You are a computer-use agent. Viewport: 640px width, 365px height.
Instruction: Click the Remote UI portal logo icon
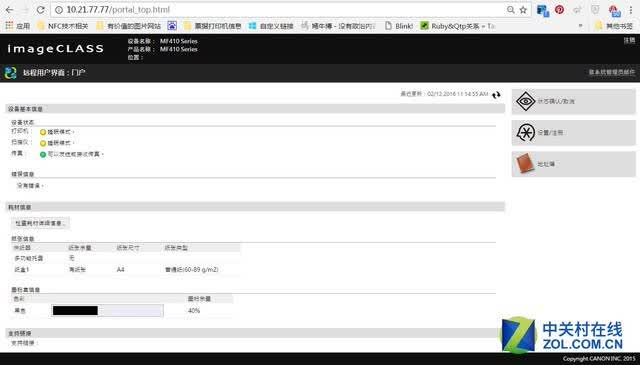pyautogui.click(x=10, y=73)
